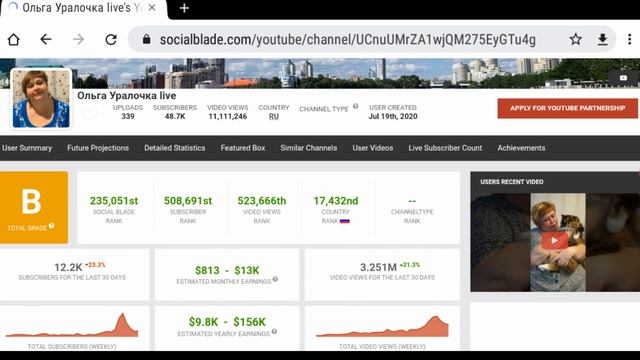Close the Ольга Уралочка live tab
This screenshot has width=640, height=360.
[151, 8]
